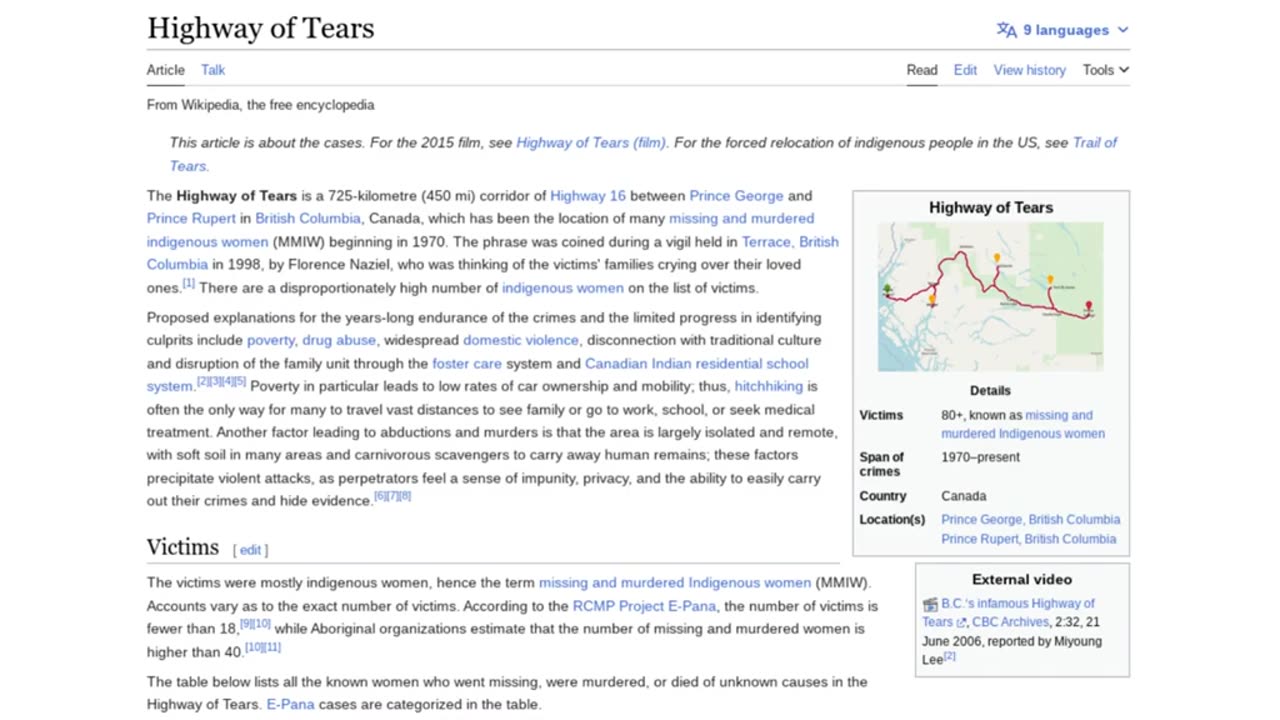Open the indigenous women link

[x=562, y=288]
